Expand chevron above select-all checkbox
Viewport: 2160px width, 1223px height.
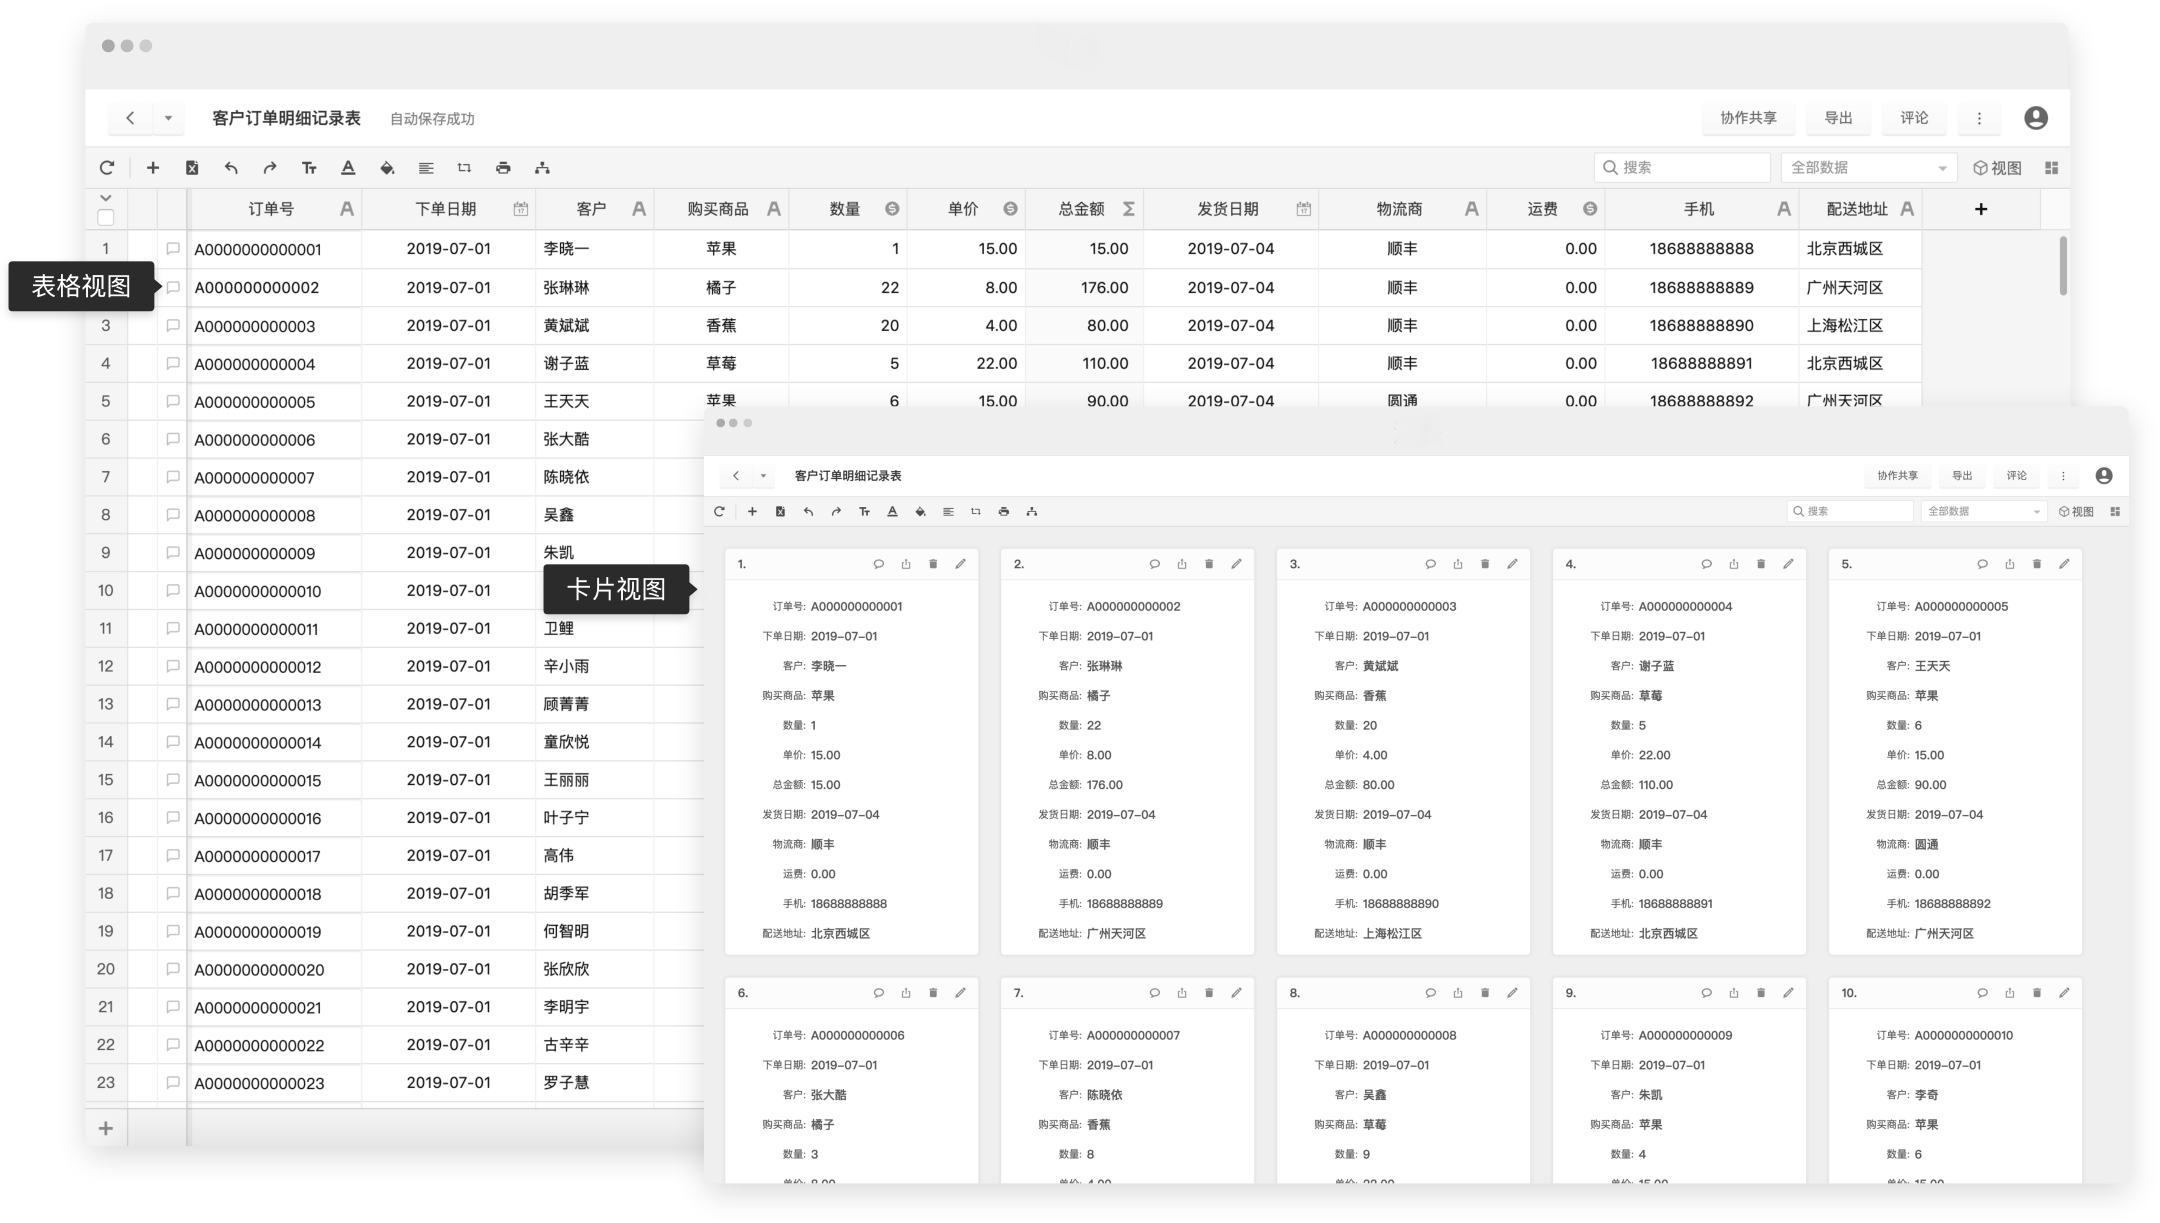[x=106, y=197]
